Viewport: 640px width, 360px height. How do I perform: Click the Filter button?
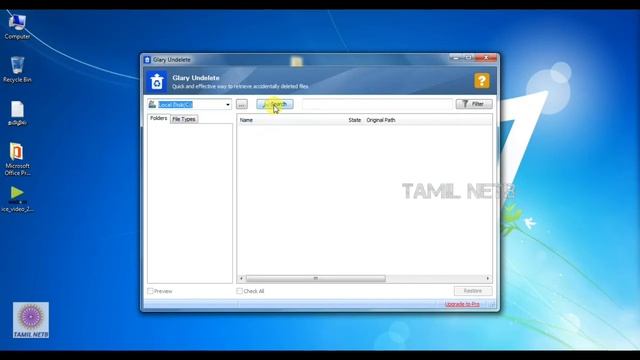click(x=474, y=104)
